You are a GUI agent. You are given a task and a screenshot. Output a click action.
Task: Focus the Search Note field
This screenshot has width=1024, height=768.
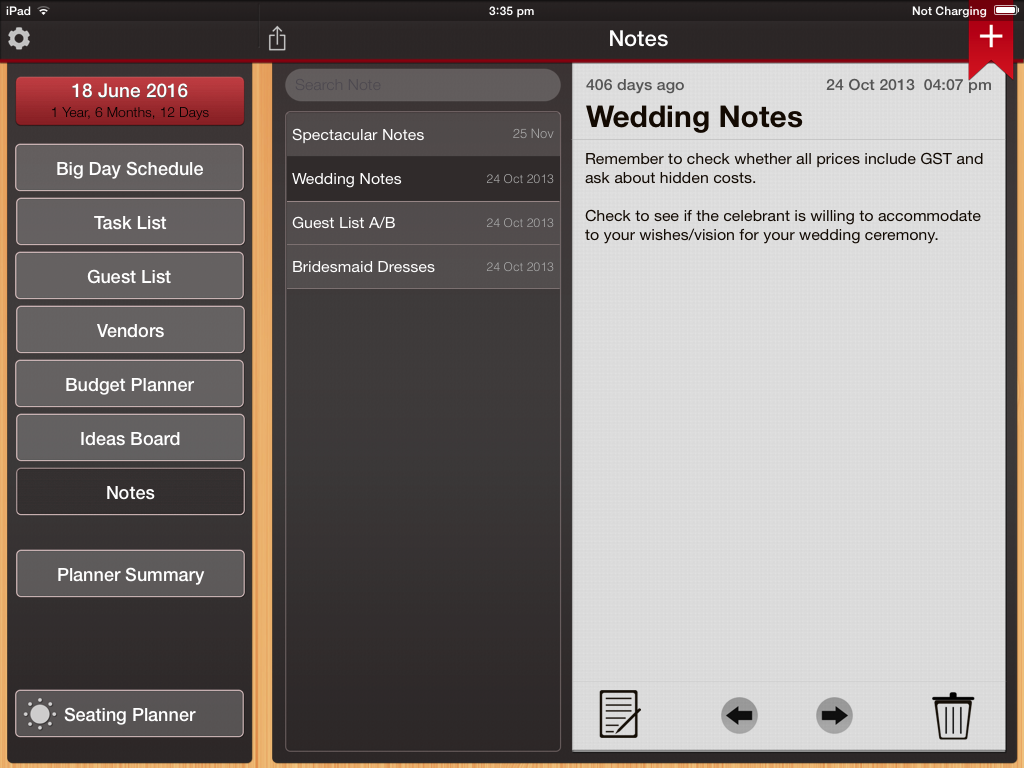(x=423, y=85)
